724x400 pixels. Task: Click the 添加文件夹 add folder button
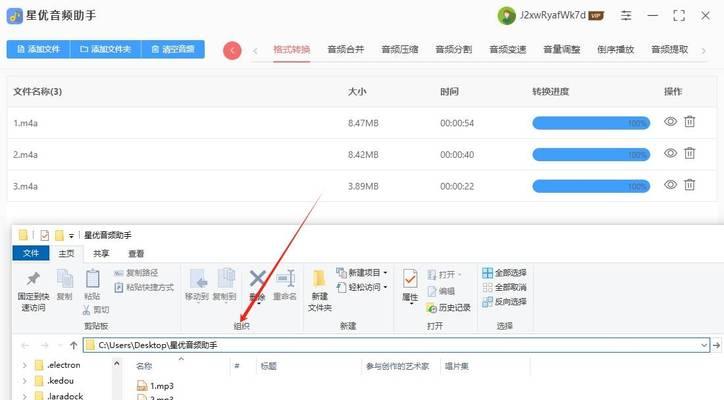[106, 49]
